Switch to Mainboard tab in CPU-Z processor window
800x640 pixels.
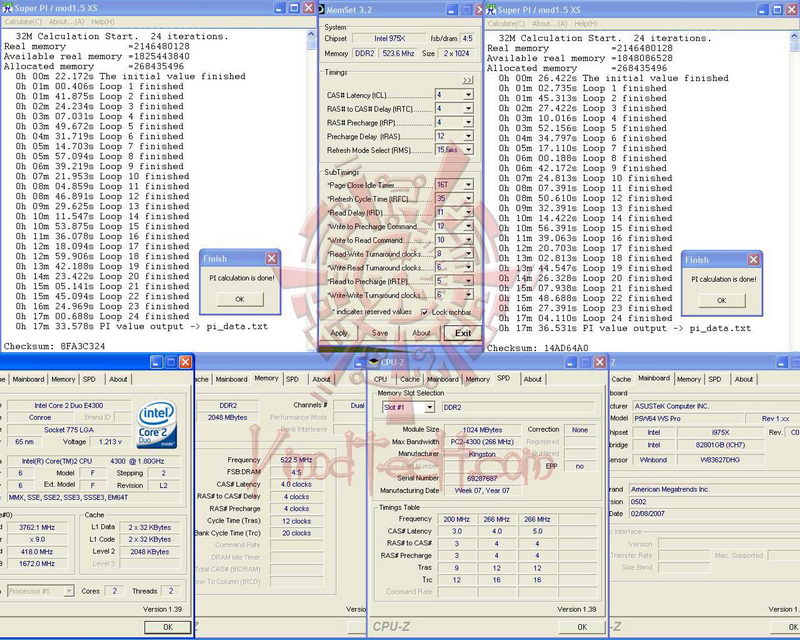click(29, 379)
